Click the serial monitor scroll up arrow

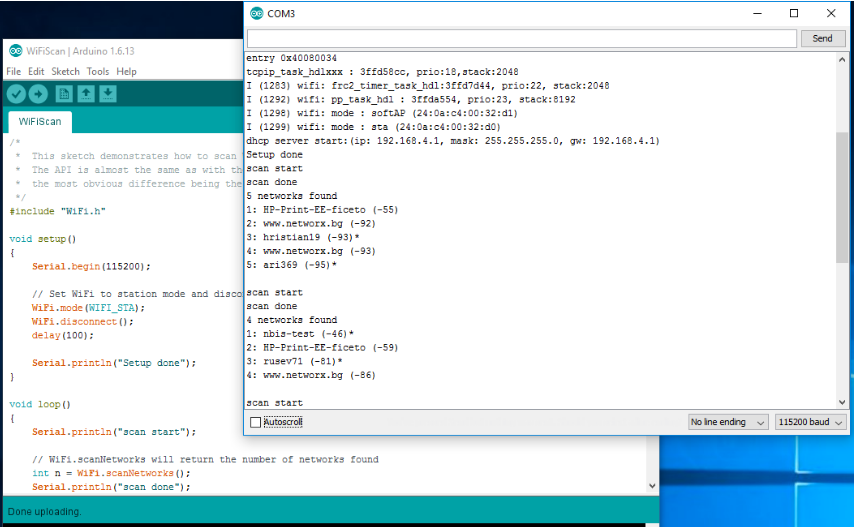(x=842, y=59)
